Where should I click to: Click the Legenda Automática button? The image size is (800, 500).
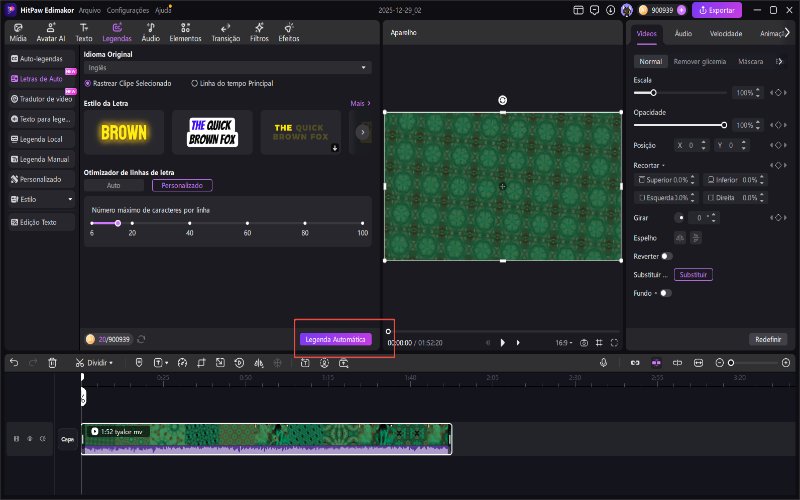pos(335,339)
